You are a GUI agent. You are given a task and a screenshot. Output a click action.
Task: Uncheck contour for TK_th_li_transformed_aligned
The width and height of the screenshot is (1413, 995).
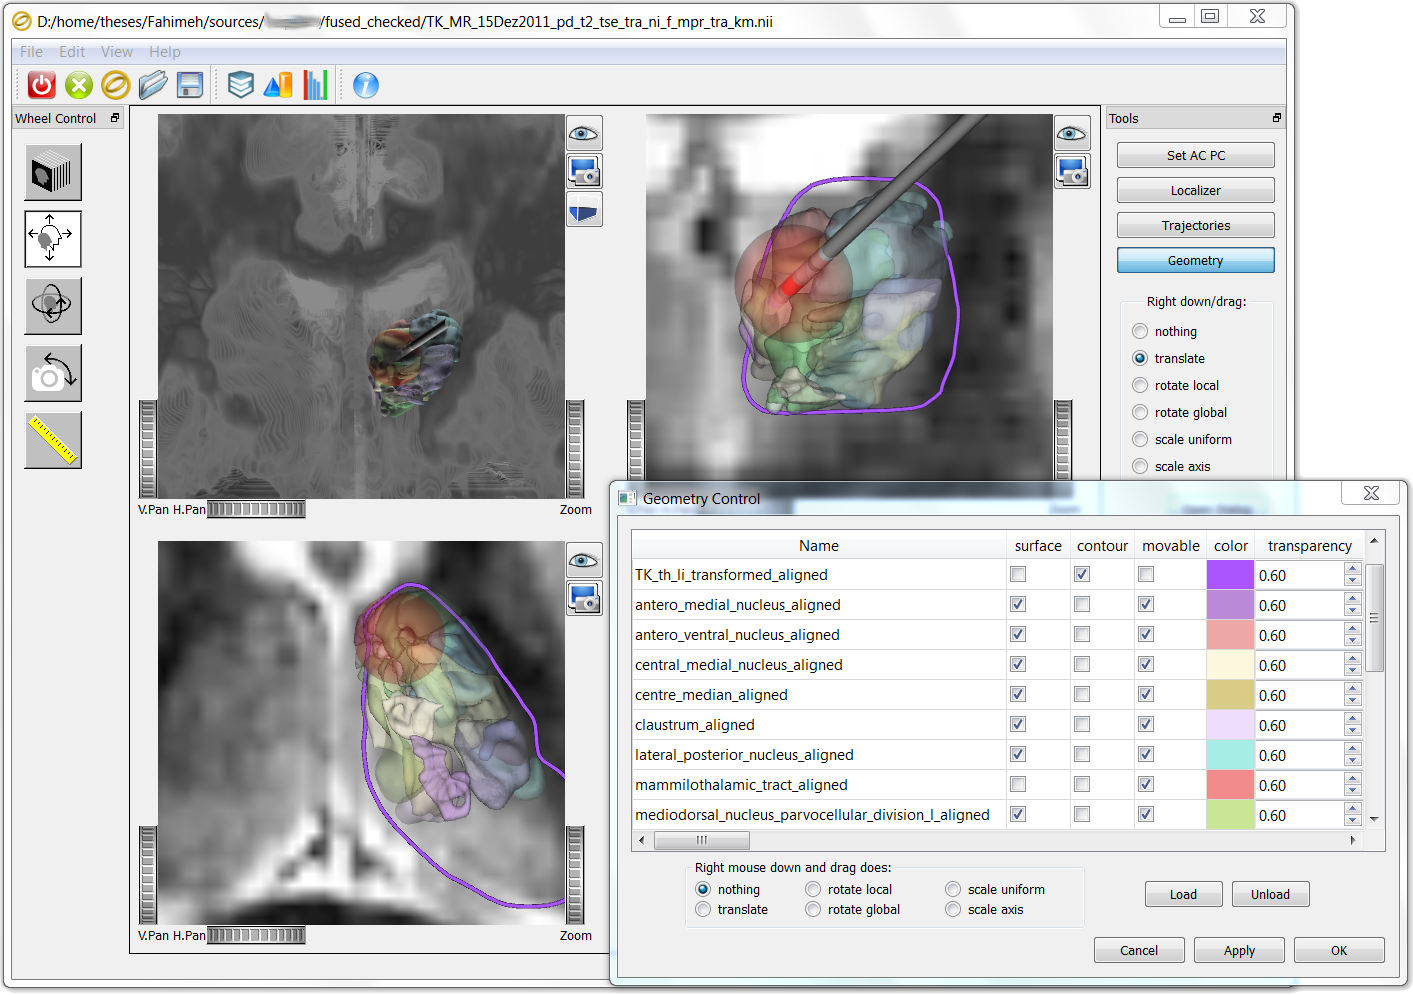pyautogui.click(x=1082, y=574)
